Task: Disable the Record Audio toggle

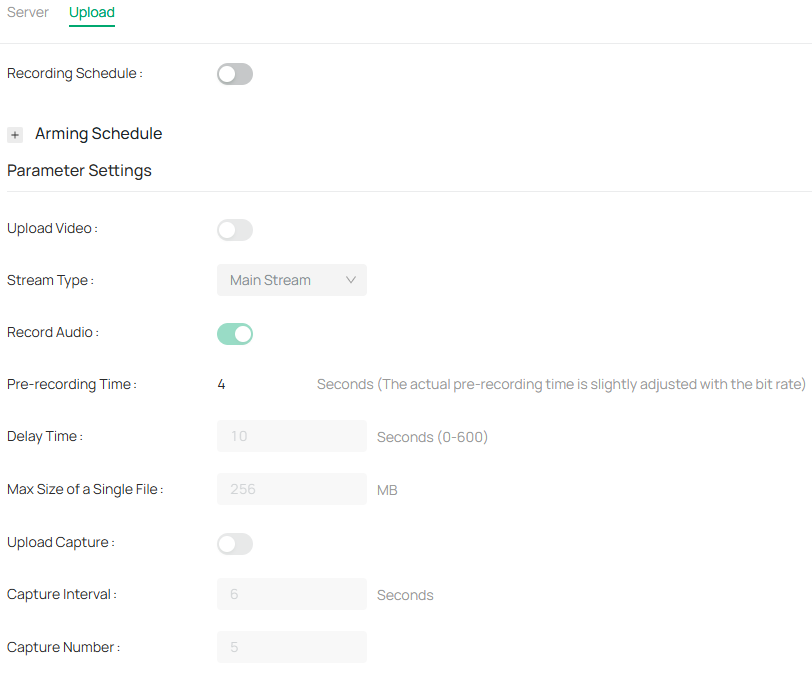Action: tap(235, 334)
